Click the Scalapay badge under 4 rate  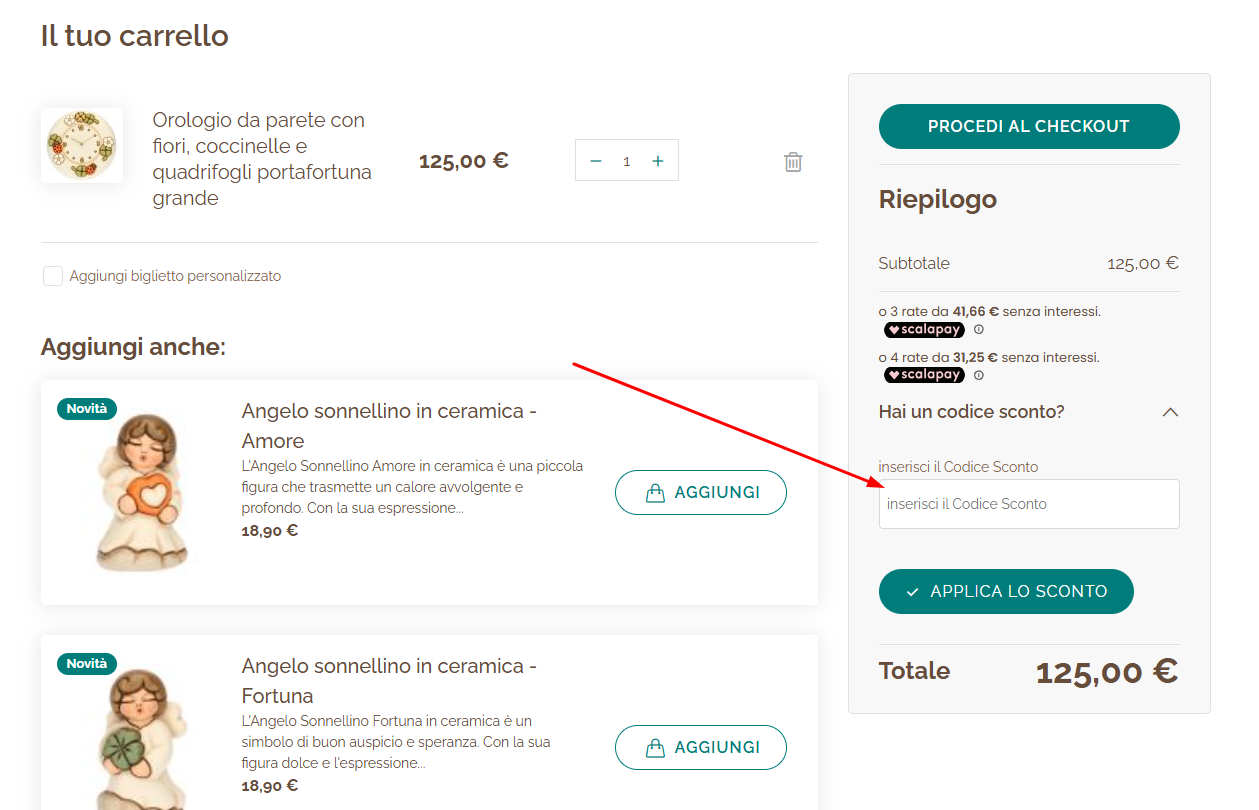coord(924,375)
